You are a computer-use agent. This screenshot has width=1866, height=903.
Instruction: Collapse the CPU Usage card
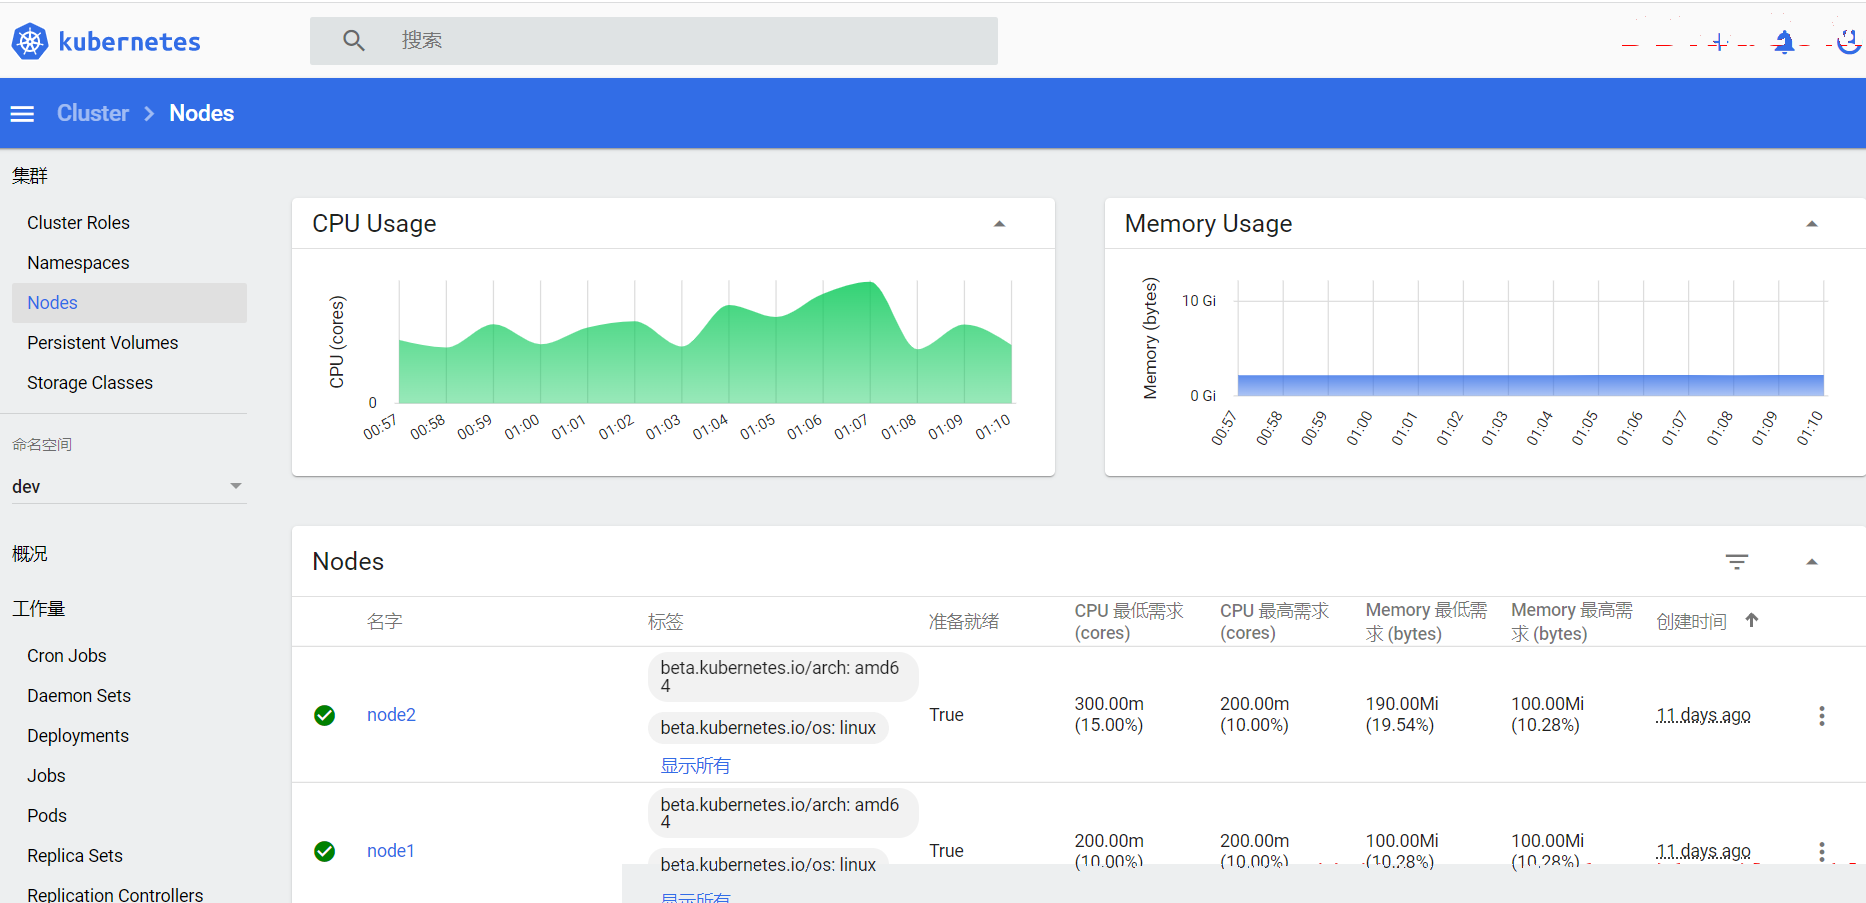point(999,224)
